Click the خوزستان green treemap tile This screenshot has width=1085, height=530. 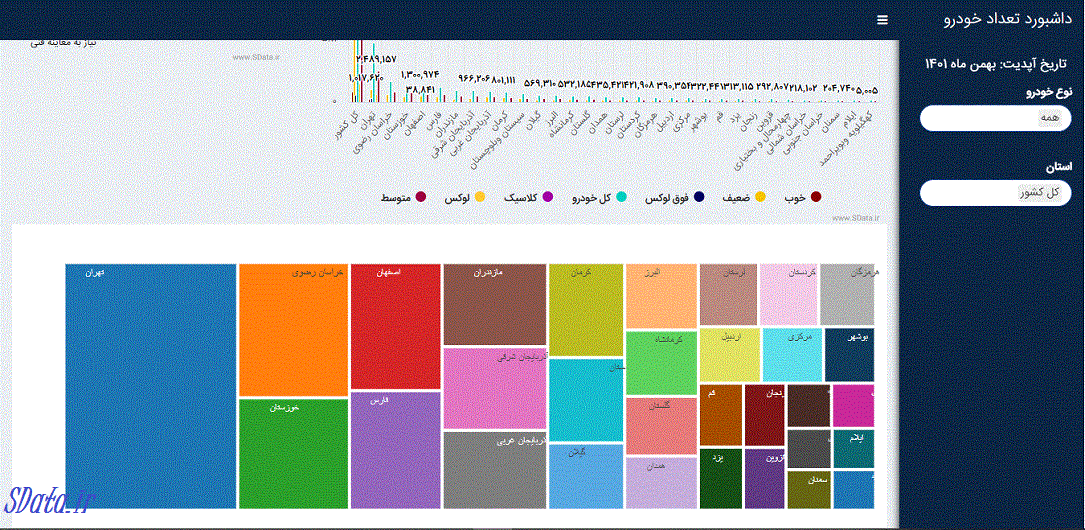pyautogui.click(x=293, y=453)
